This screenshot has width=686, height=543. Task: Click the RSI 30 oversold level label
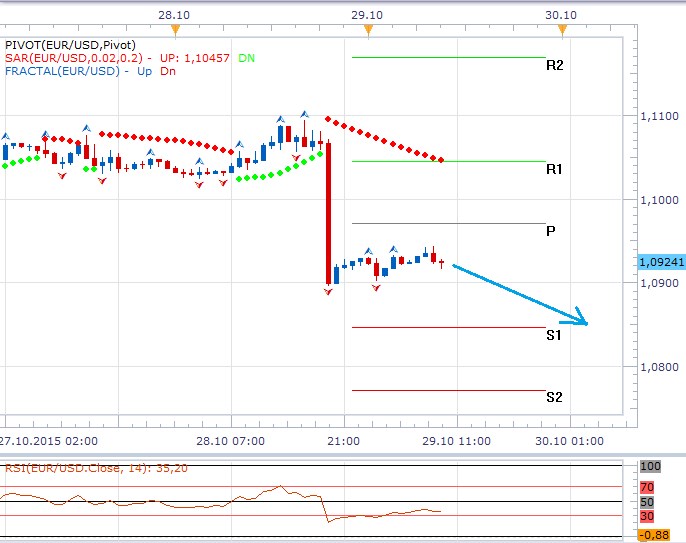[x=646, y=516]
